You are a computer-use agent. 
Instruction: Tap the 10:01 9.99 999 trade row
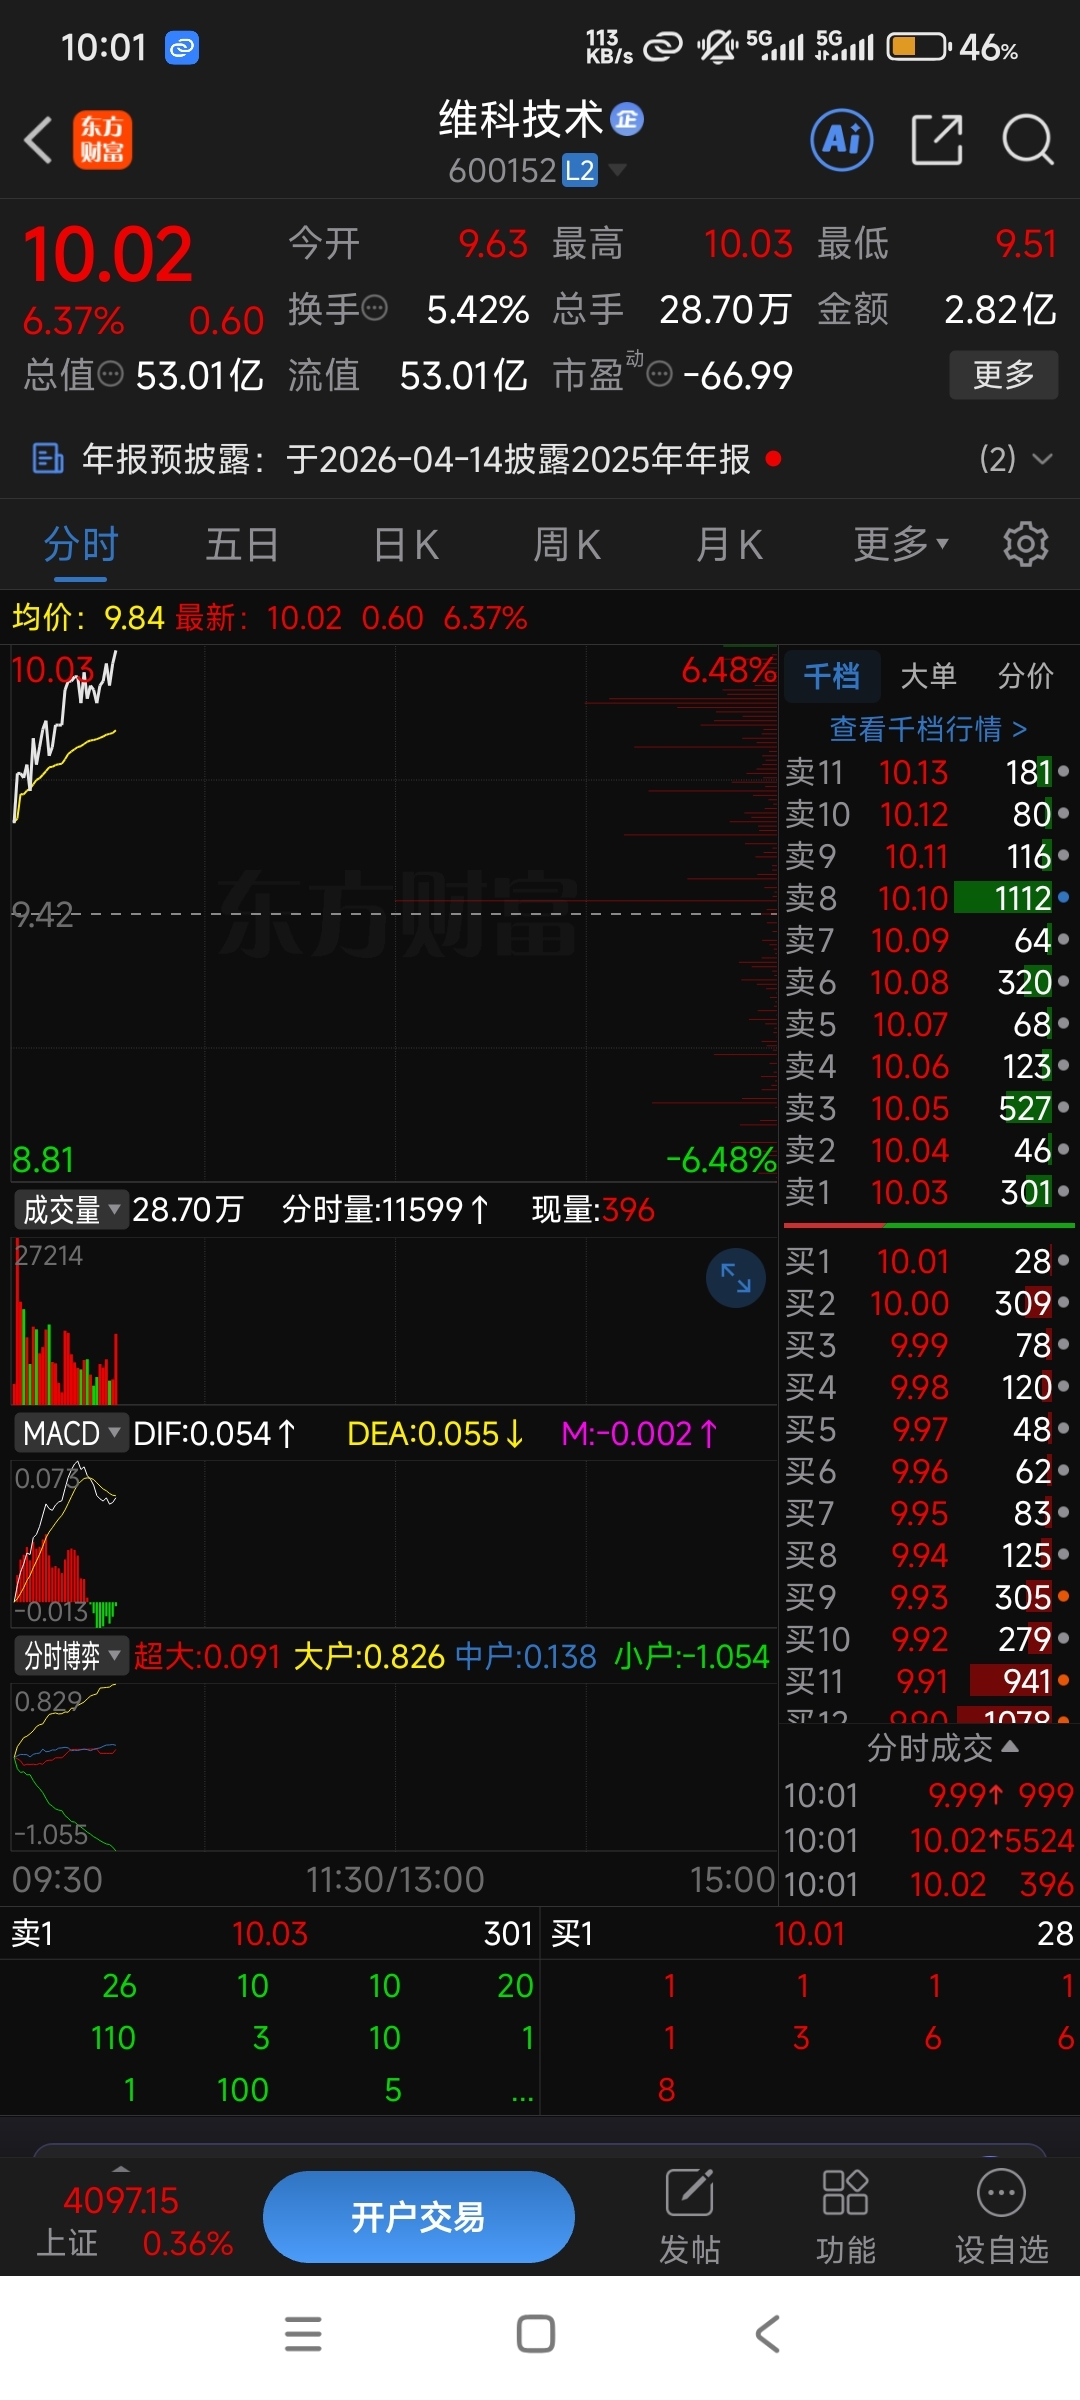pos(928,1796)
